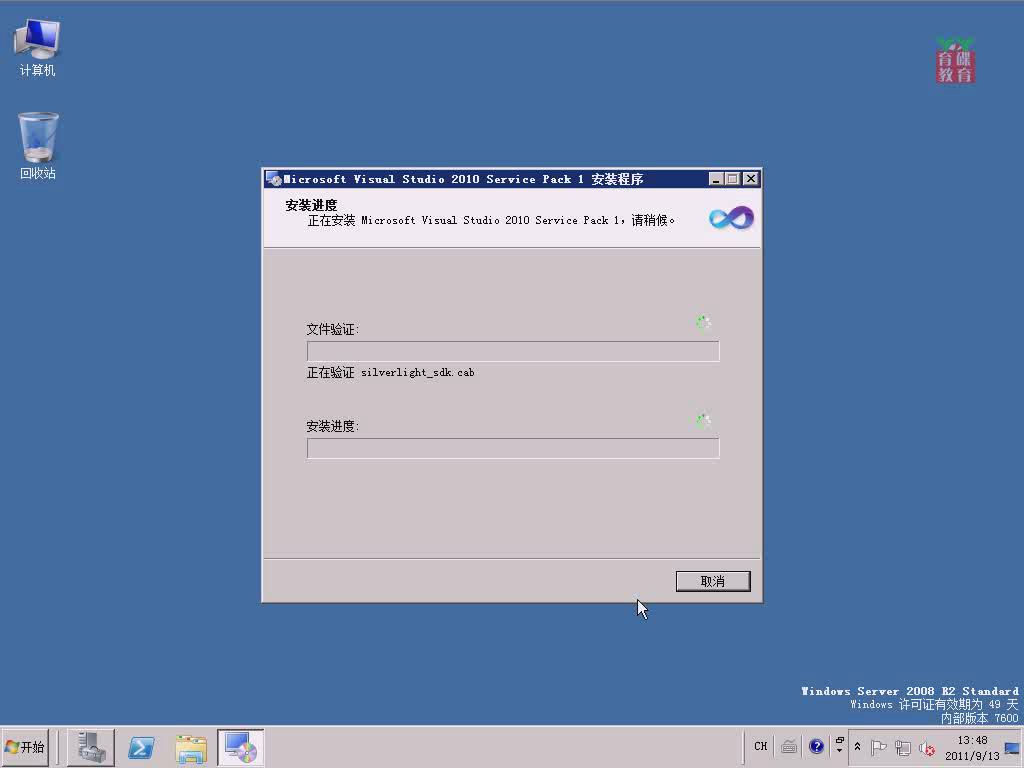
Task: Click the language bar keyboard icon
Action: pyautogui.click(x=789, y=746)
